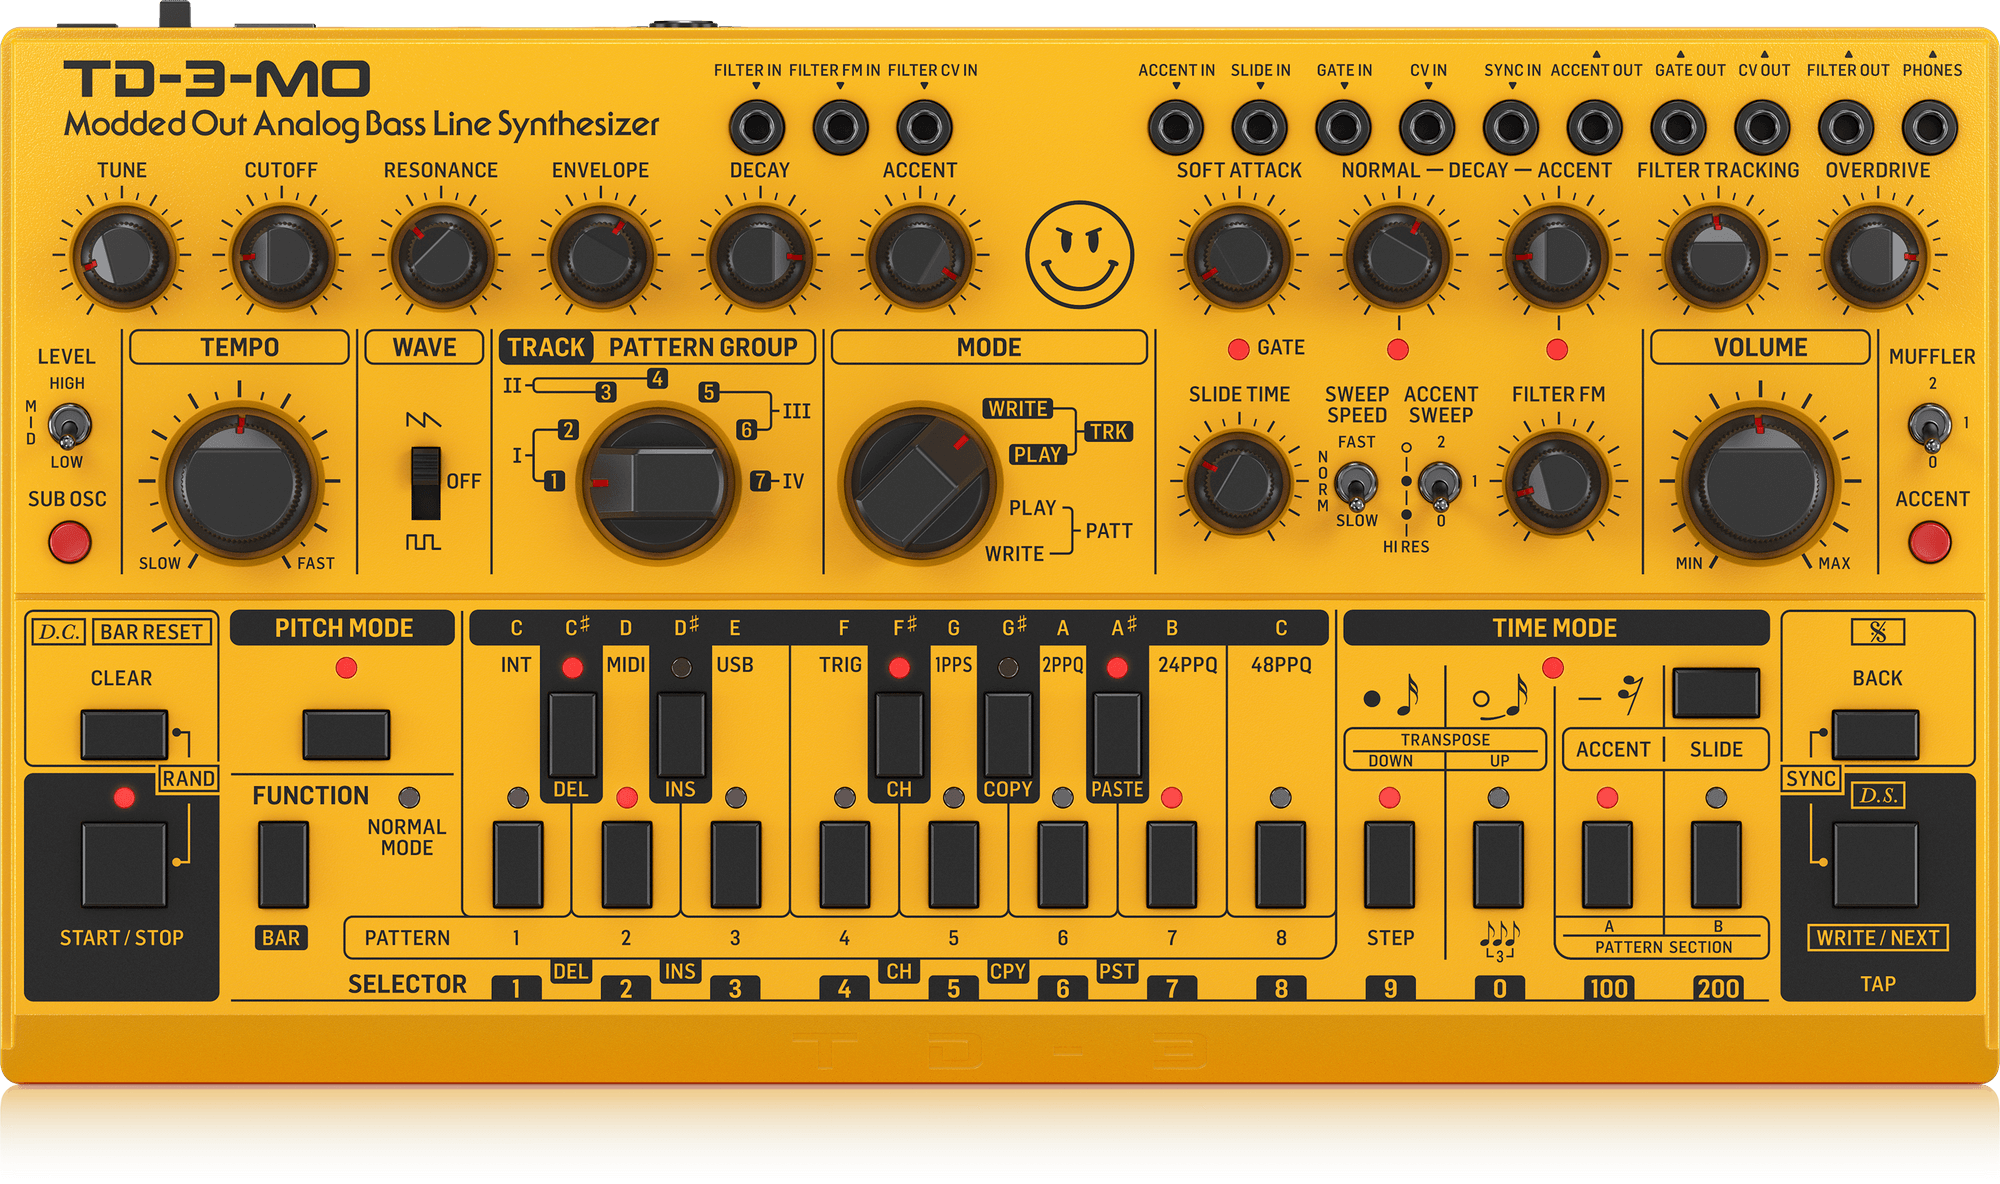
Task: Click the SYNC IN jack
Action: click(1511, 127)
